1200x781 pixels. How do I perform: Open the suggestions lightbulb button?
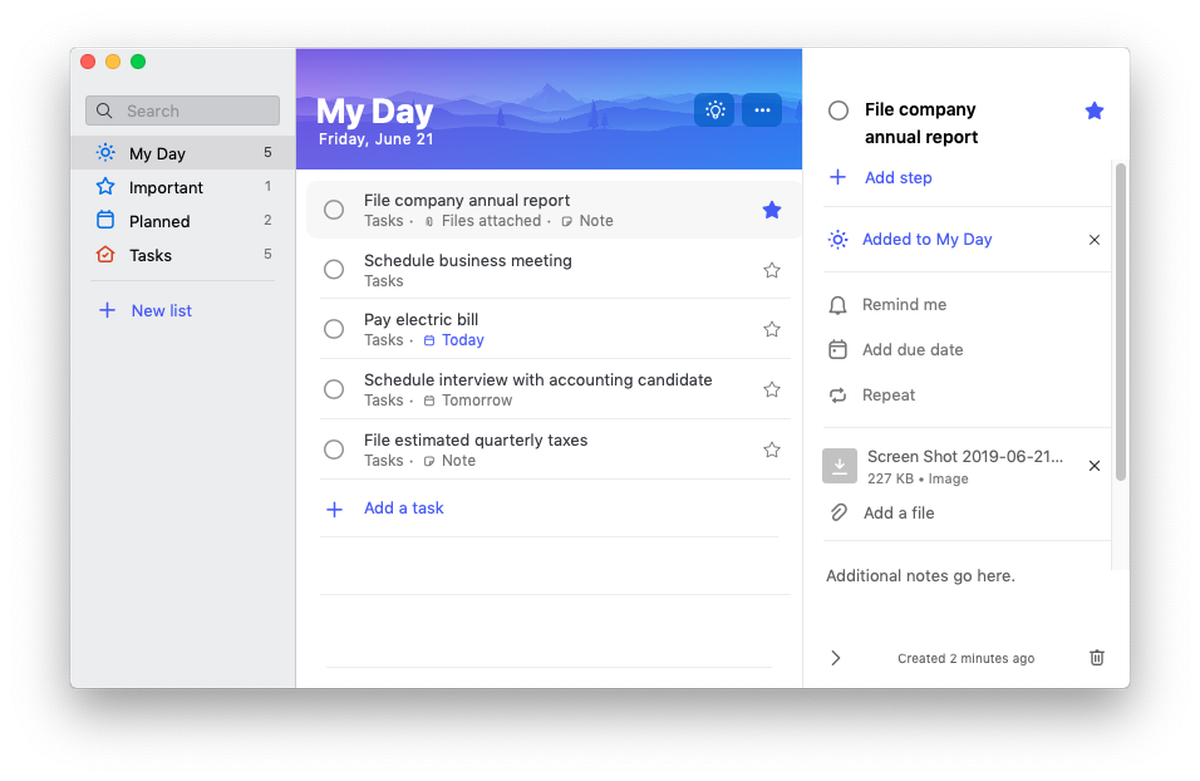(714, 110)
